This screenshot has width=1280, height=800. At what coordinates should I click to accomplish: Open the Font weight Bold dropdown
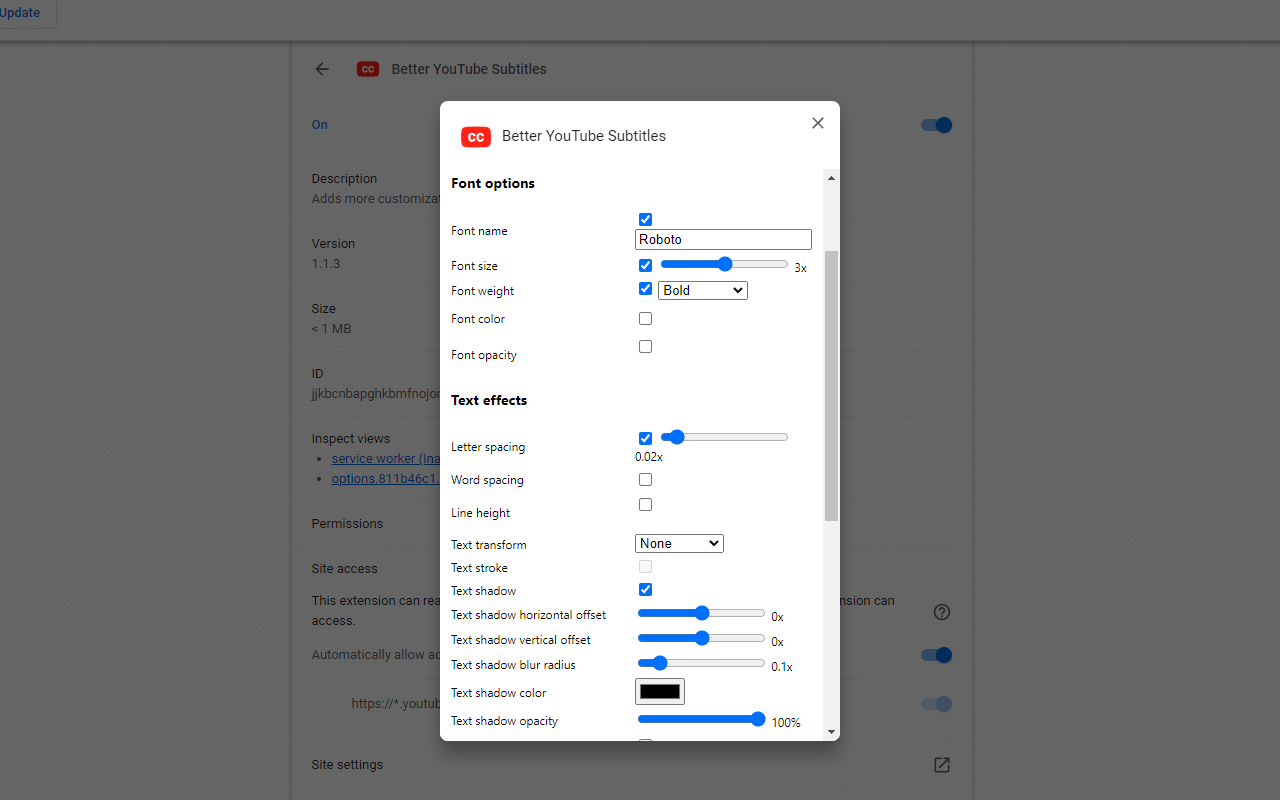[x=703, y=290]
